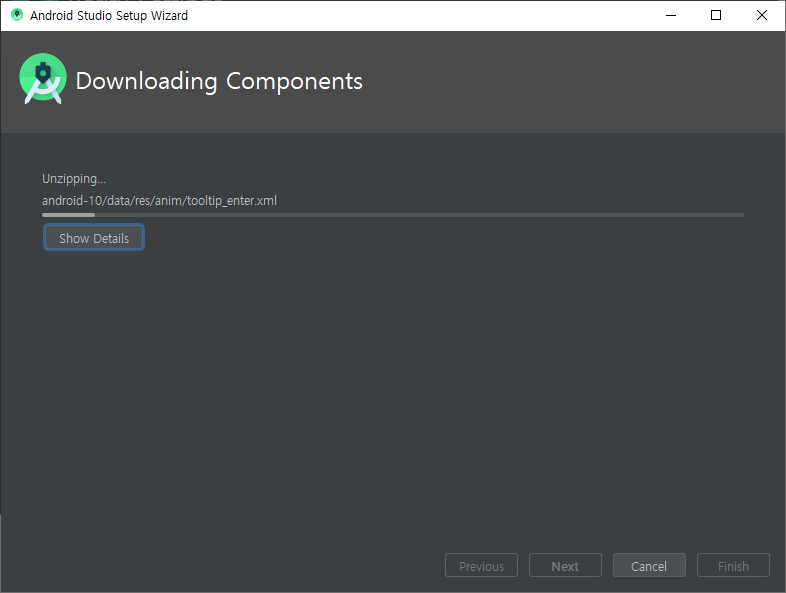Click the Unzipping... status text
The height and width of the screenshot is (593, 786).
[74, 179]
